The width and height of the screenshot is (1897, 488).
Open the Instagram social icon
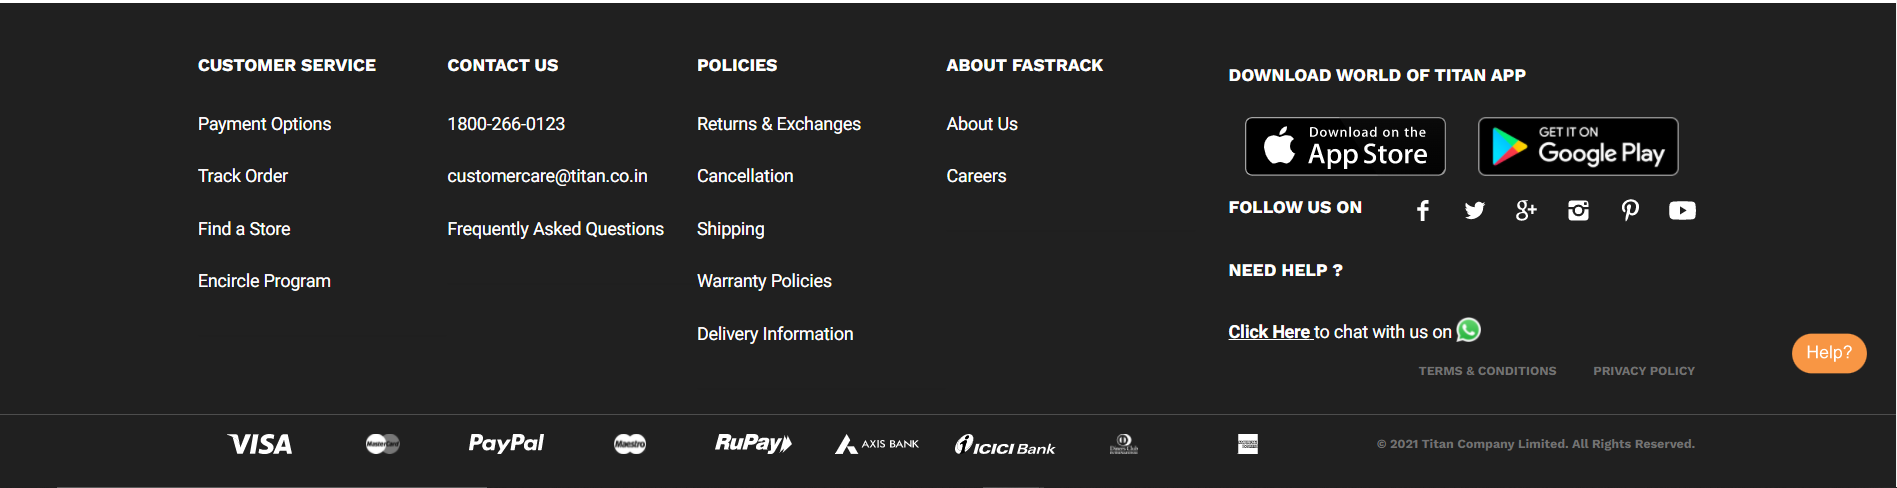point(1578,210)
